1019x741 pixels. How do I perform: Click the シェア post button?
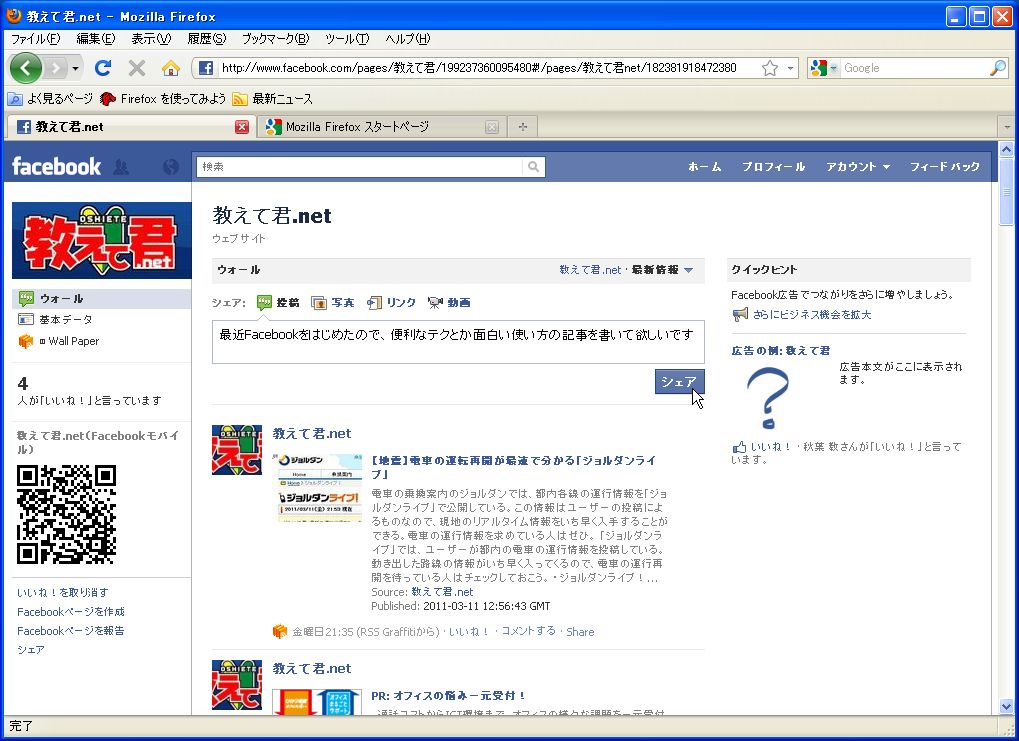(x=680, y=382)
